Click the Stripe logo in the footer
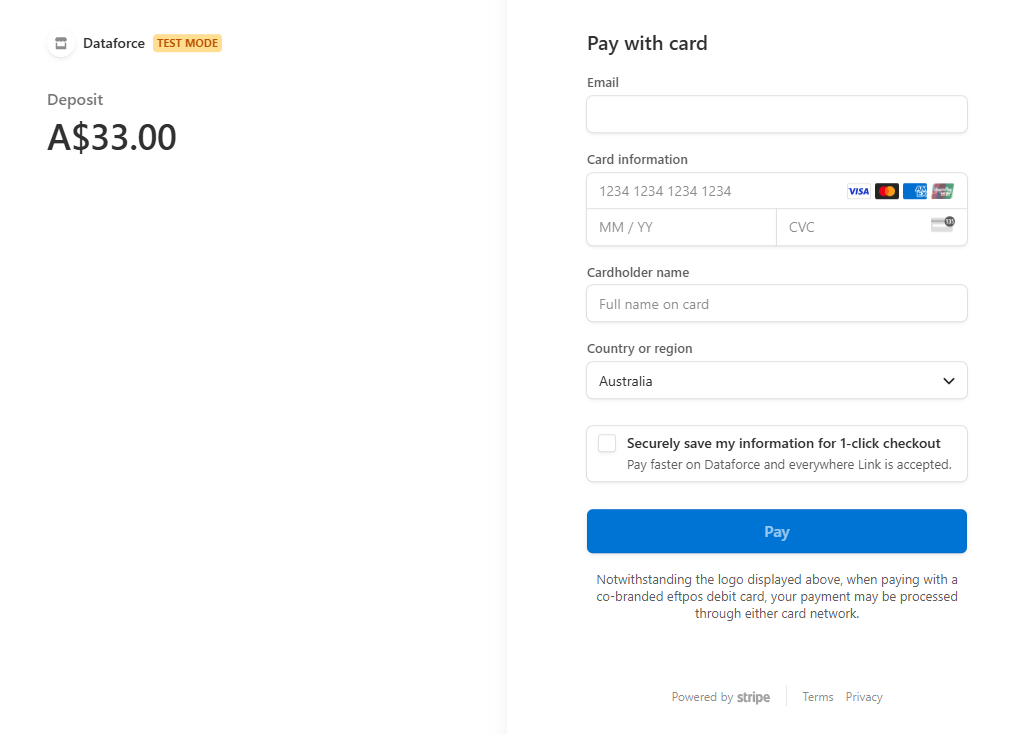 753,696
